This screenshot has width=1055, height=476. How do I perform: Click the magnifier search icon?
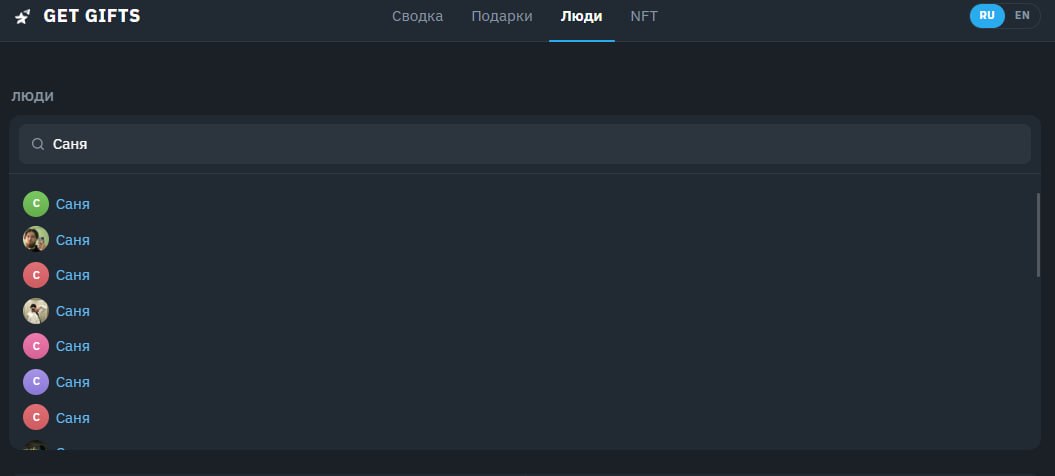[38, 144]
